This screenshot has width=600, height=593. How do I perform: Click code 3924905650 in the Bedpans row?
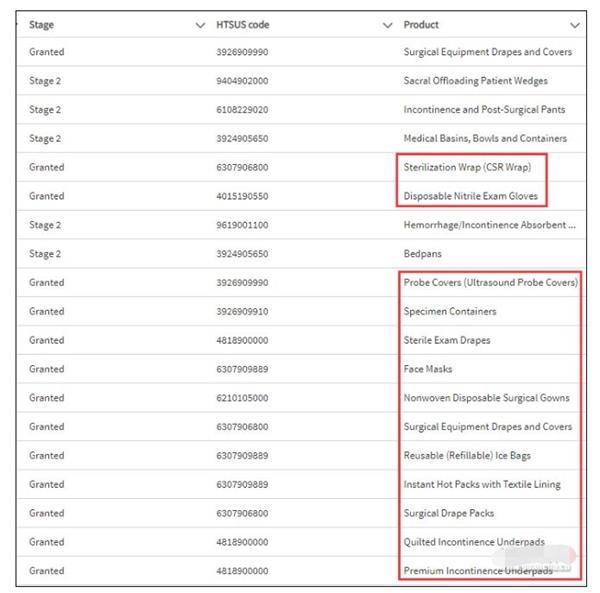click(x=242, y=254)
